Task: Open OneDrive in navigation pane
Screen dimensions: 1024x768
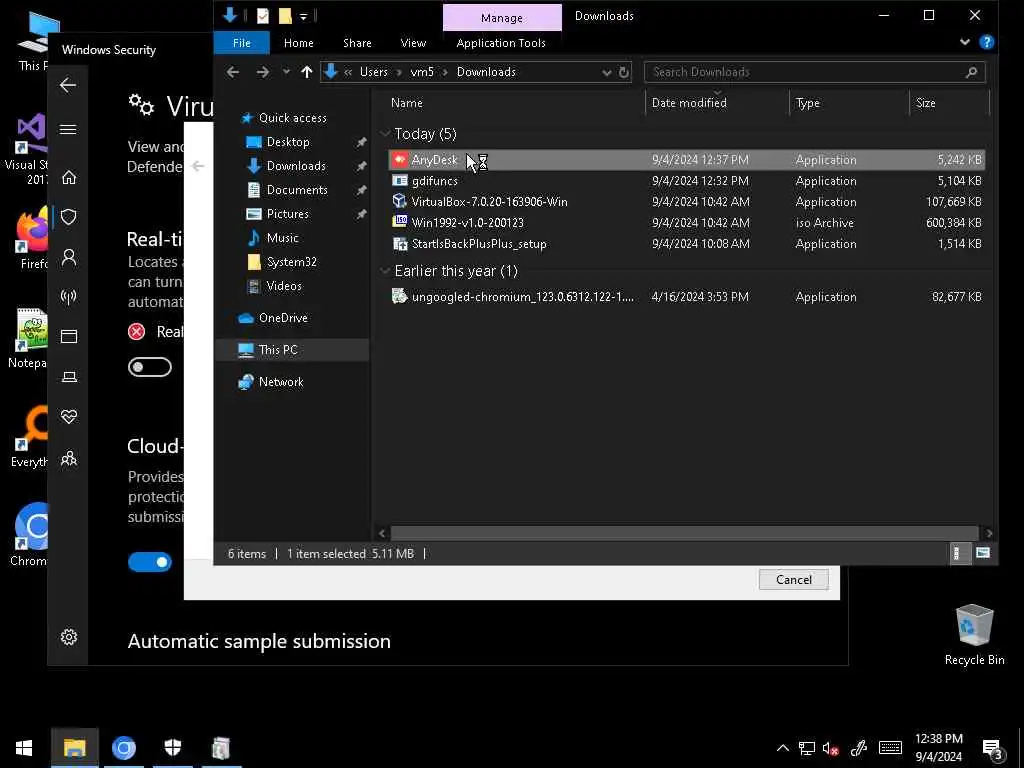Action: (283, 317)
